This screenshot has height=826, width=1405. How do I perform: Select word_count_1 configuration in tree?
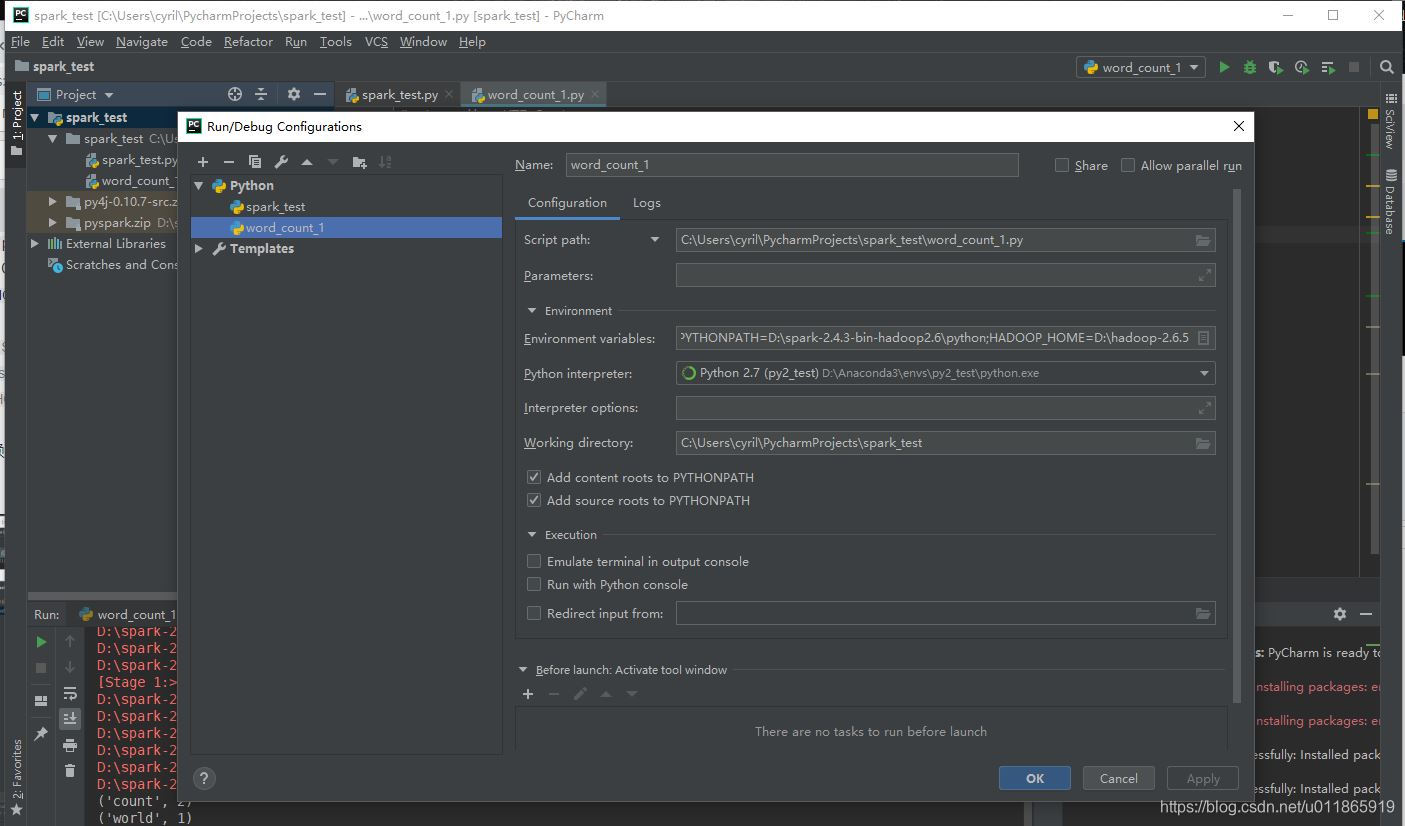point(346,227)
